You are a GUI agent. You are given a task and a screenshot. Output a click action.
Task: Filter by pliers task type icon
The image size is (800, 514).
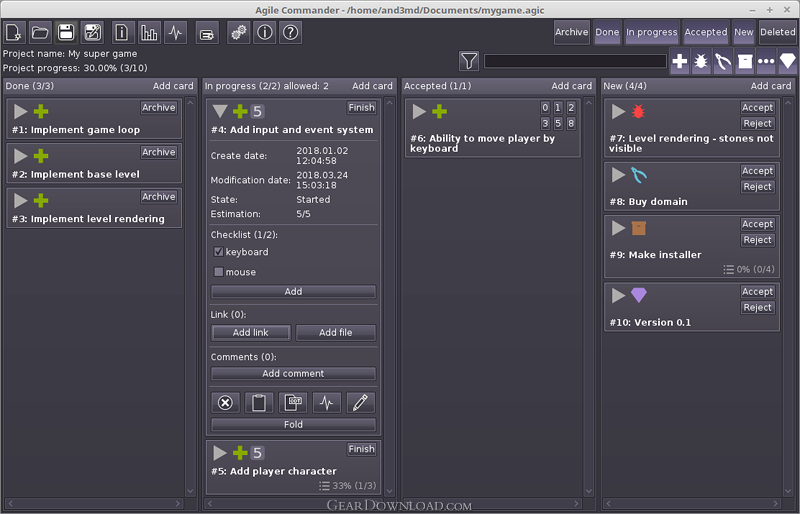[x=723, y=61]
